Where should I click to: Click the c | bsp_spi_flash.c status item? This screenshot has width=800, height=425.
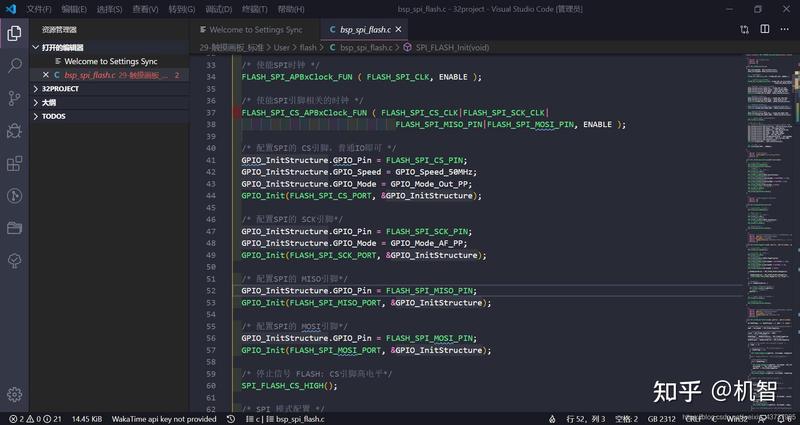pyautogui.click(x=285, y=419)
